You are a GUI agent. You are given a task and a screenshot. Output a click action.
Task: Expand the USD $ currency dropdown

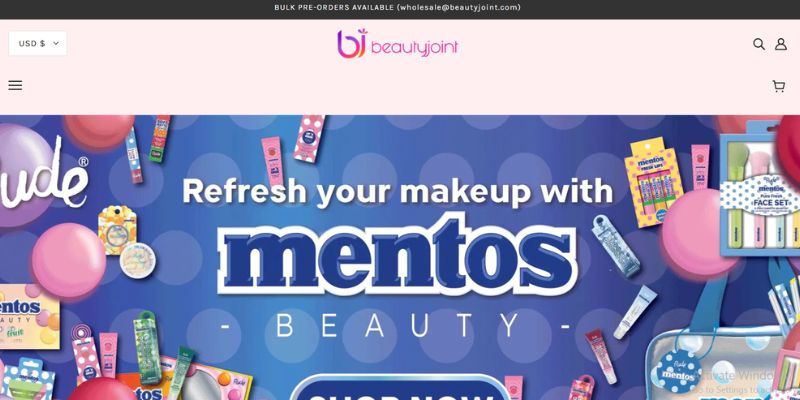point(38,43)
